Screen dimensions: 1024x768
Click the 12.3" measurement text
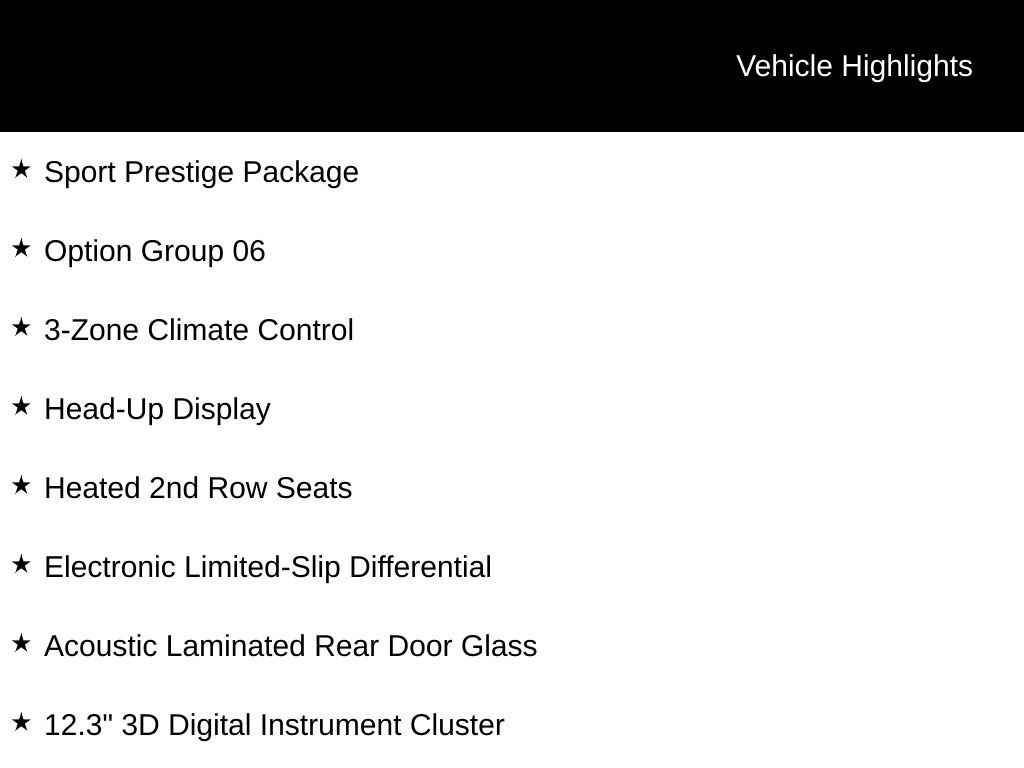click(78, 725)
